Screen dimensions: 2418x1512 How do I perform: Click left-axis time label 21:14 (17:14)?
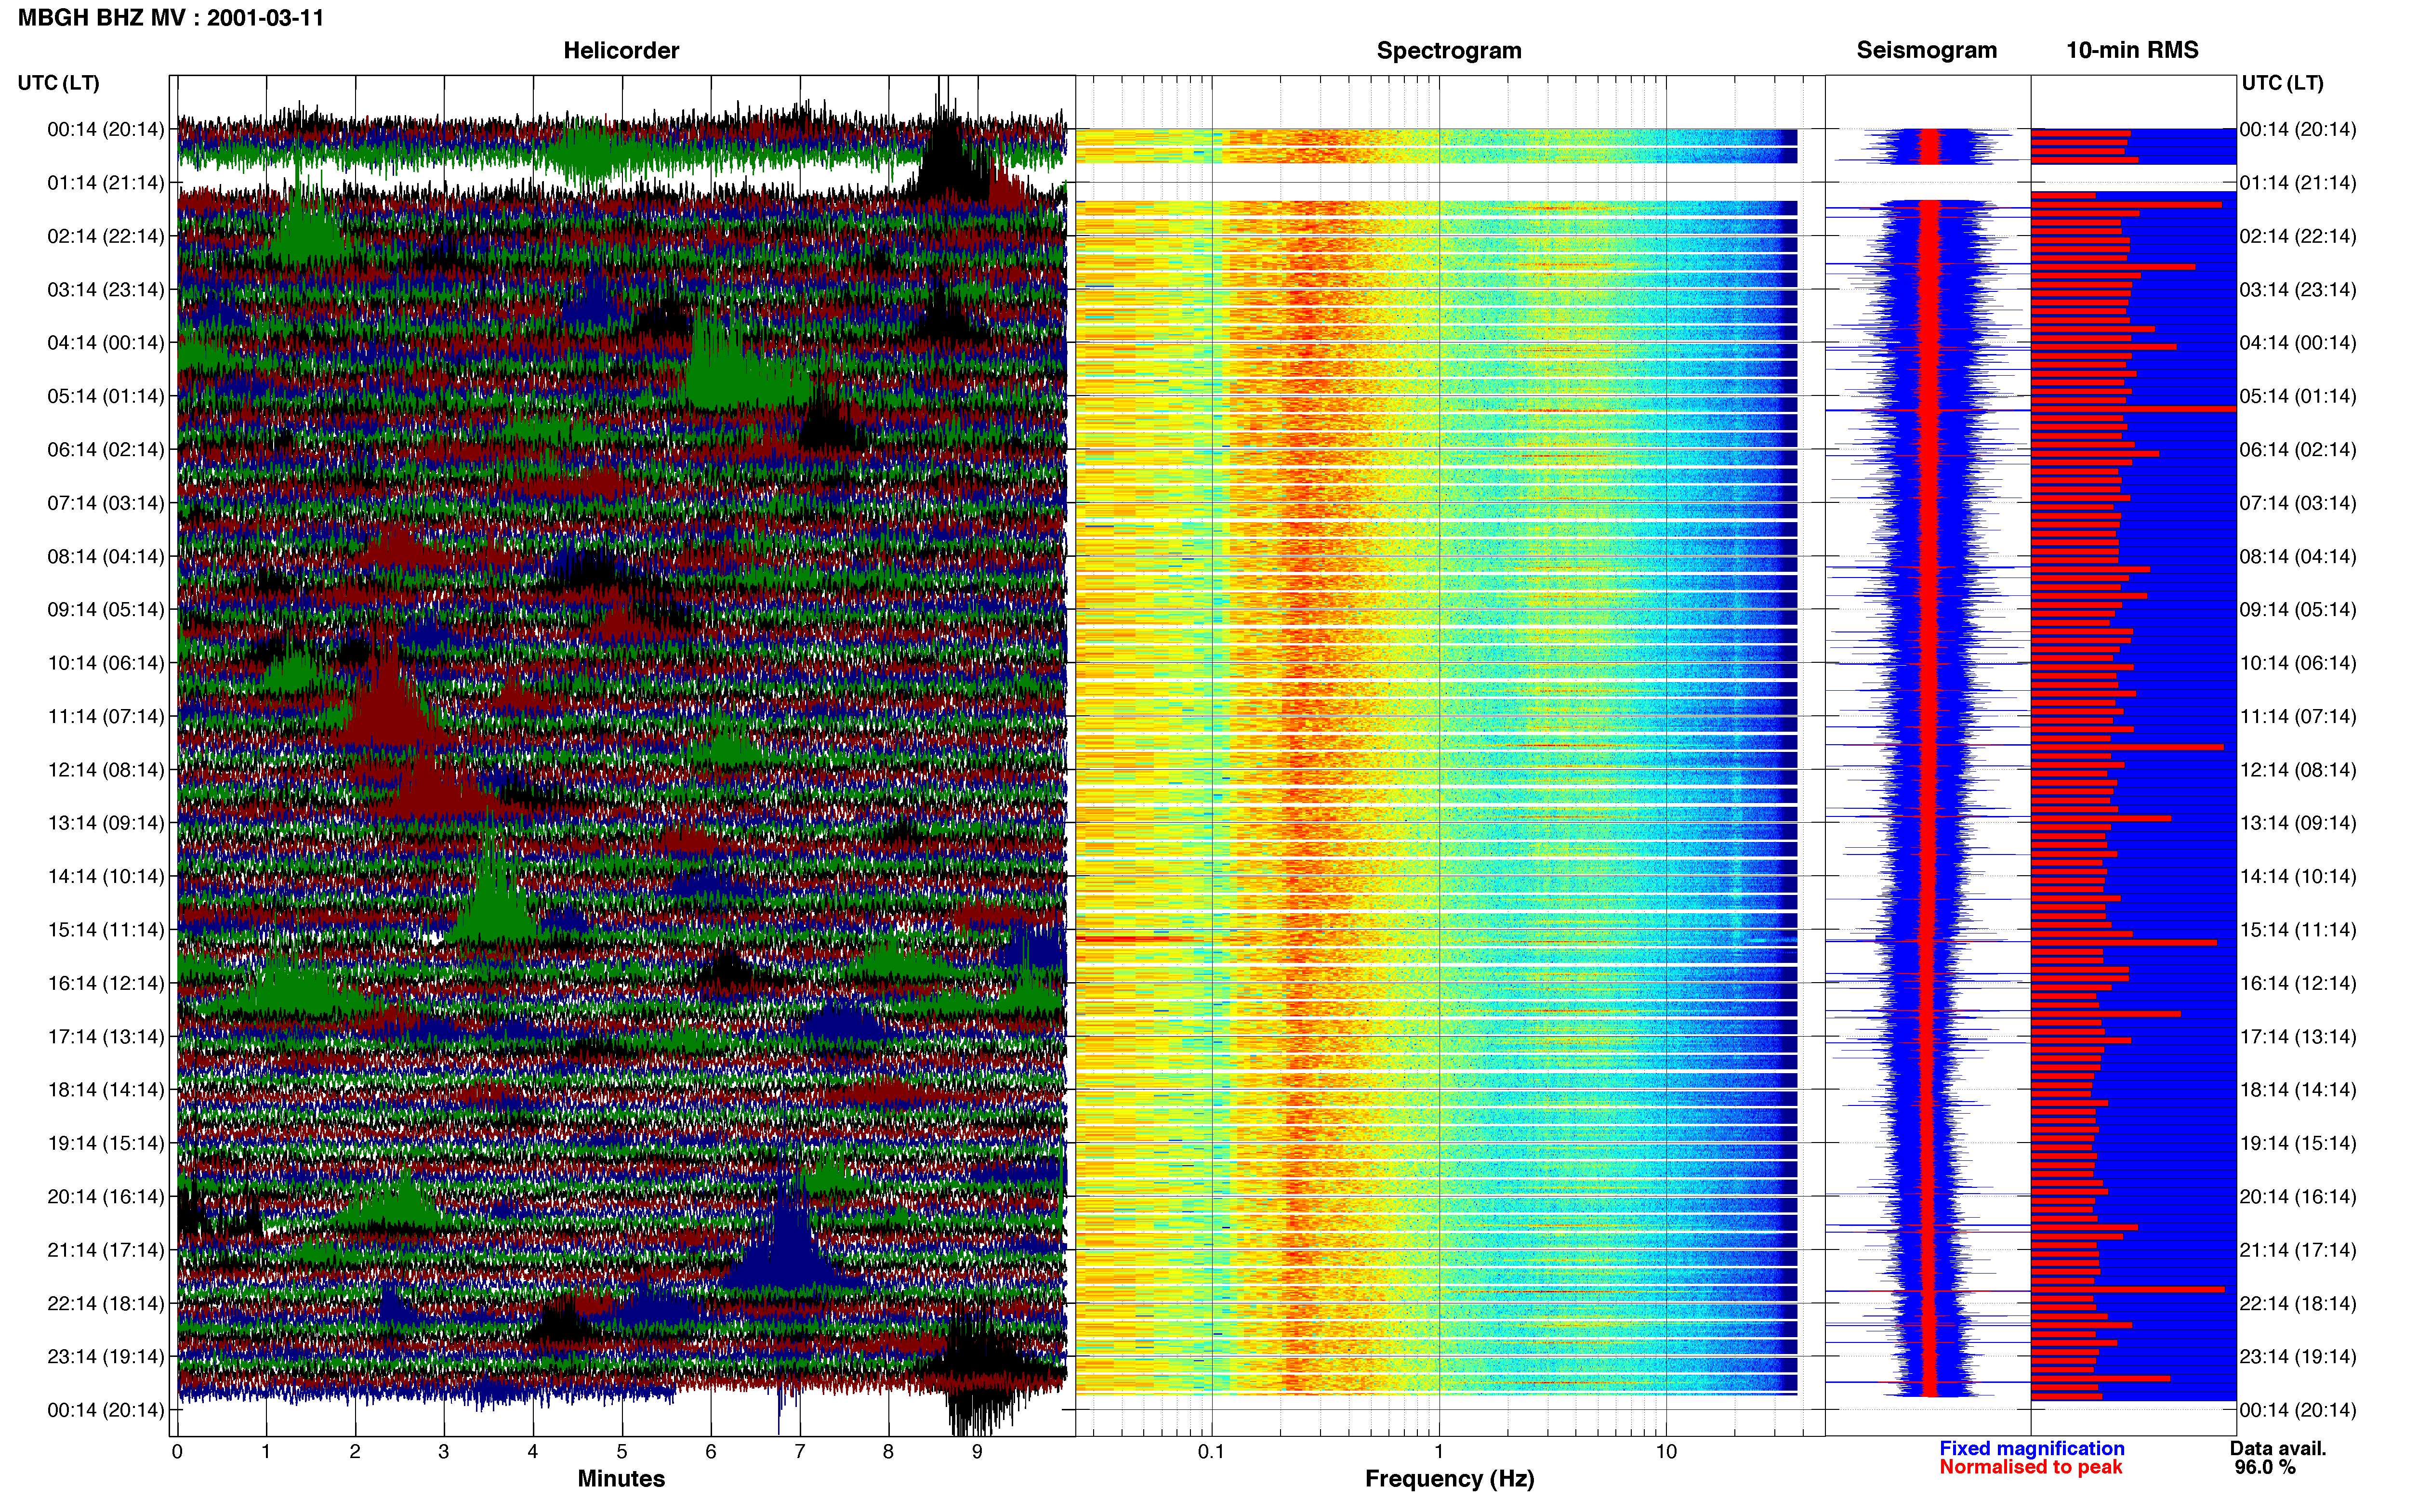[x=106, y=1250]
